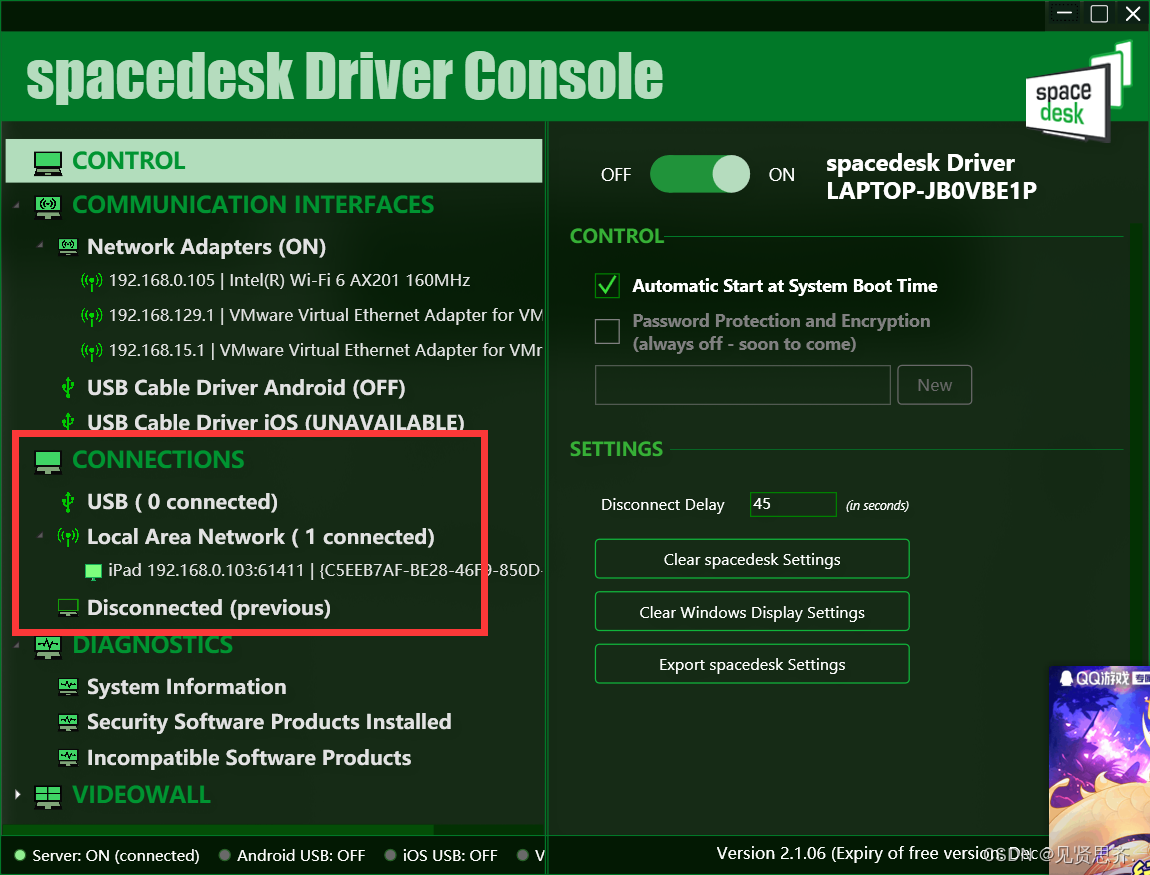Screen dimensions: 1150x875
Task: Collapse the Local Area Network node
Action: 40,535
